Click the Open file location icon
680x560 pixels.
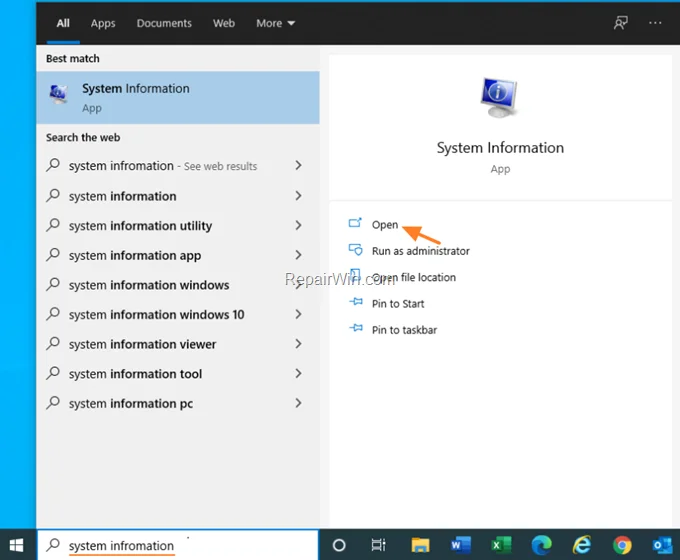(355, 275)
